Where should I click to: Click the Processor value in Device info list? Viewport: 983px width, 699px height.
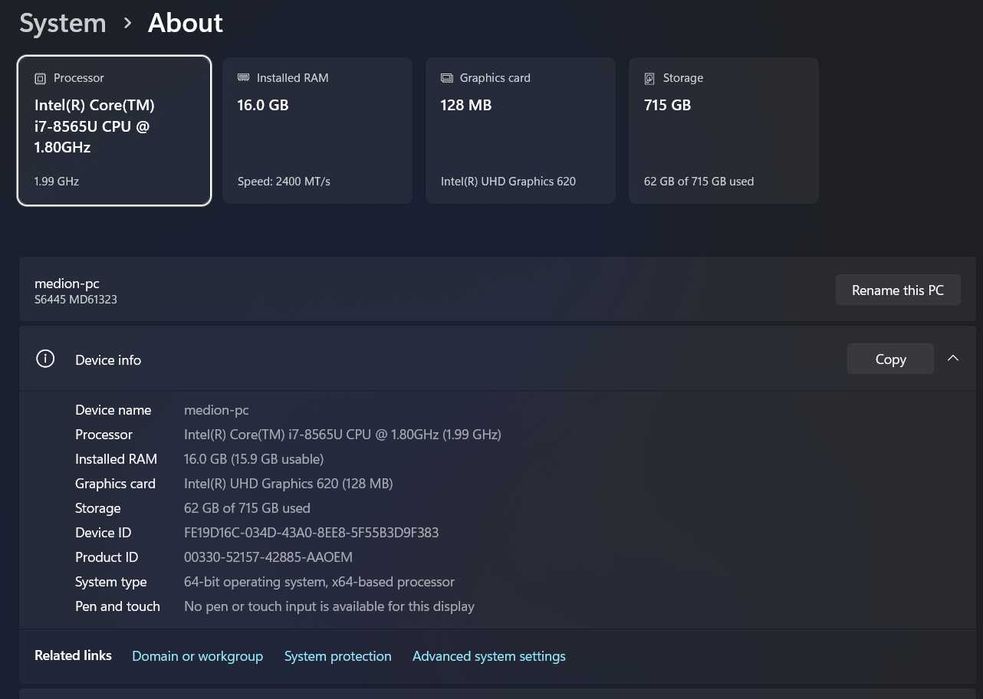(x=342, y=434)
